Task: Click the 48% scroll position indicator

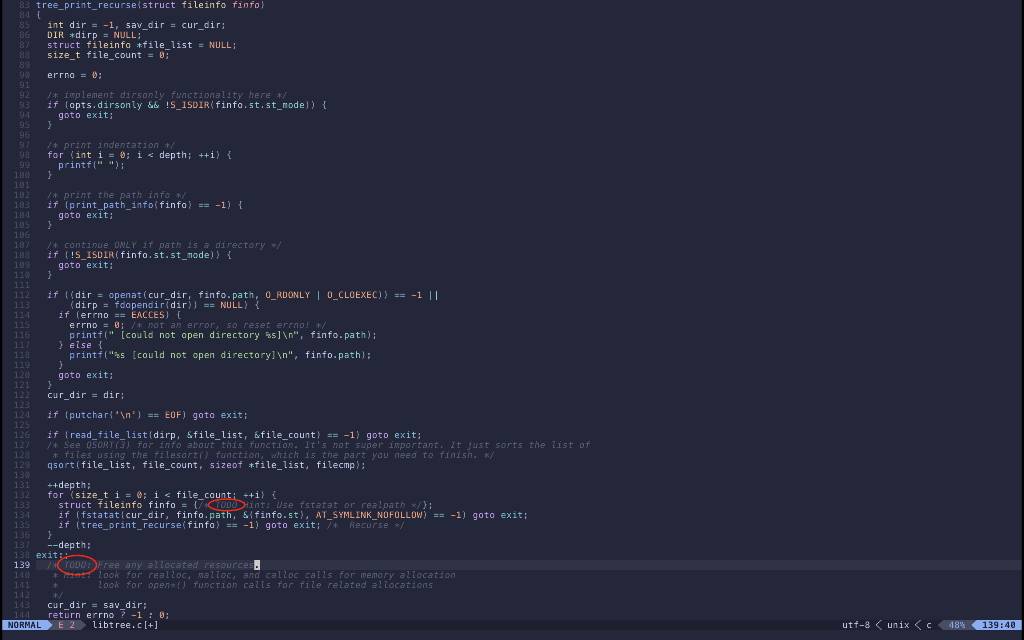Action: (956, 624)
